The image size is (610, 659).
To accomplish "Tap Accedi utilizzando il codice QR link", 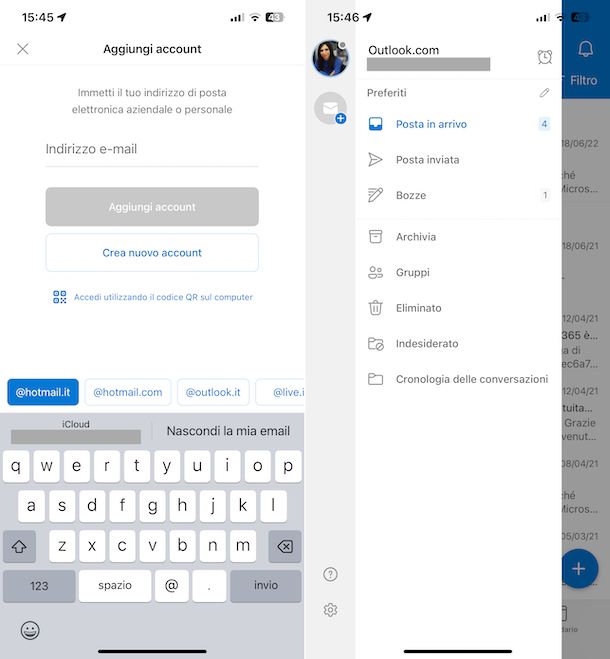I will 163,297.
